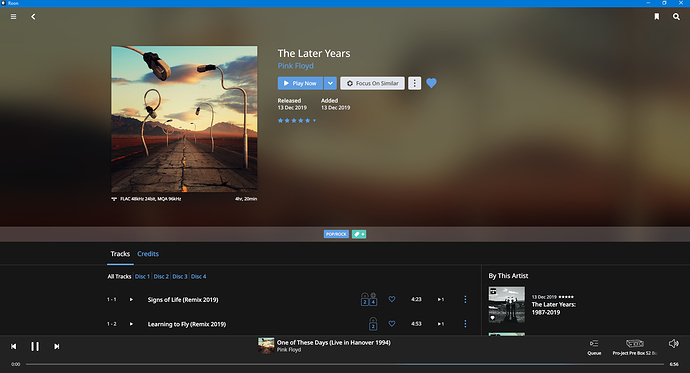Screen dimensions: 690x373
Task: Click the add tag icon
Action: click(x=359, y=234)
